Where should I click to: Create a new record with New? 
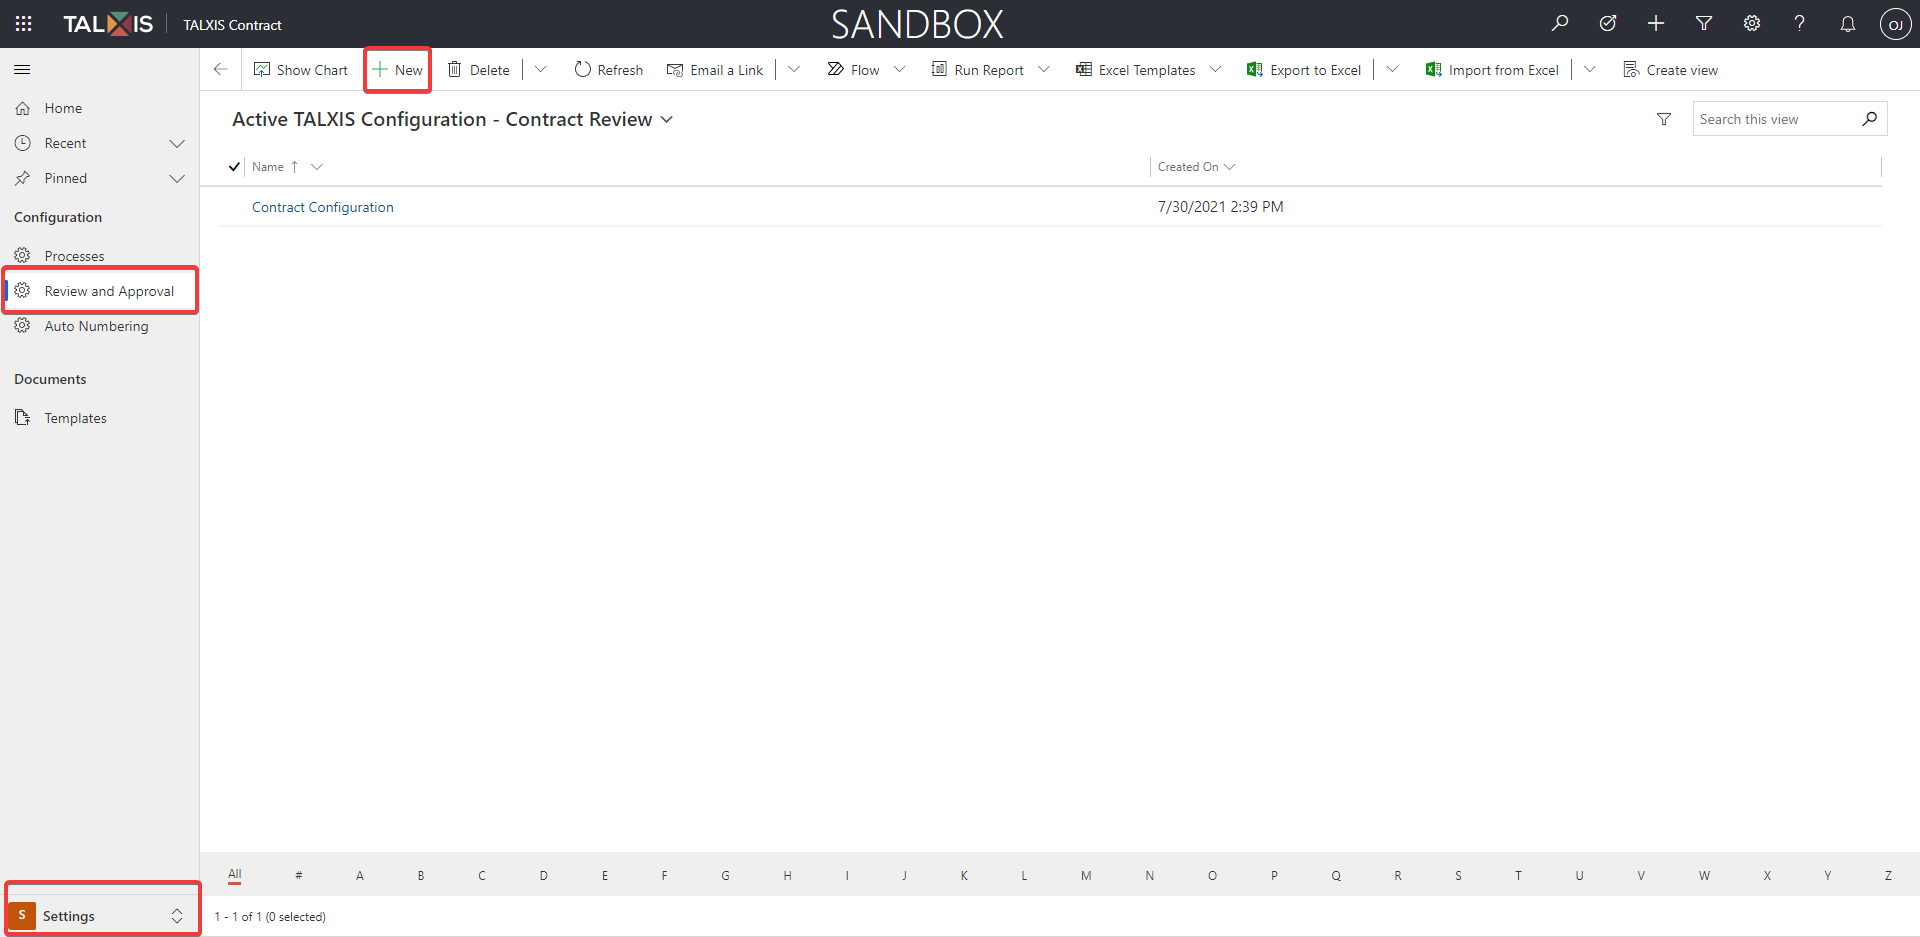click(x=398, y=70)
